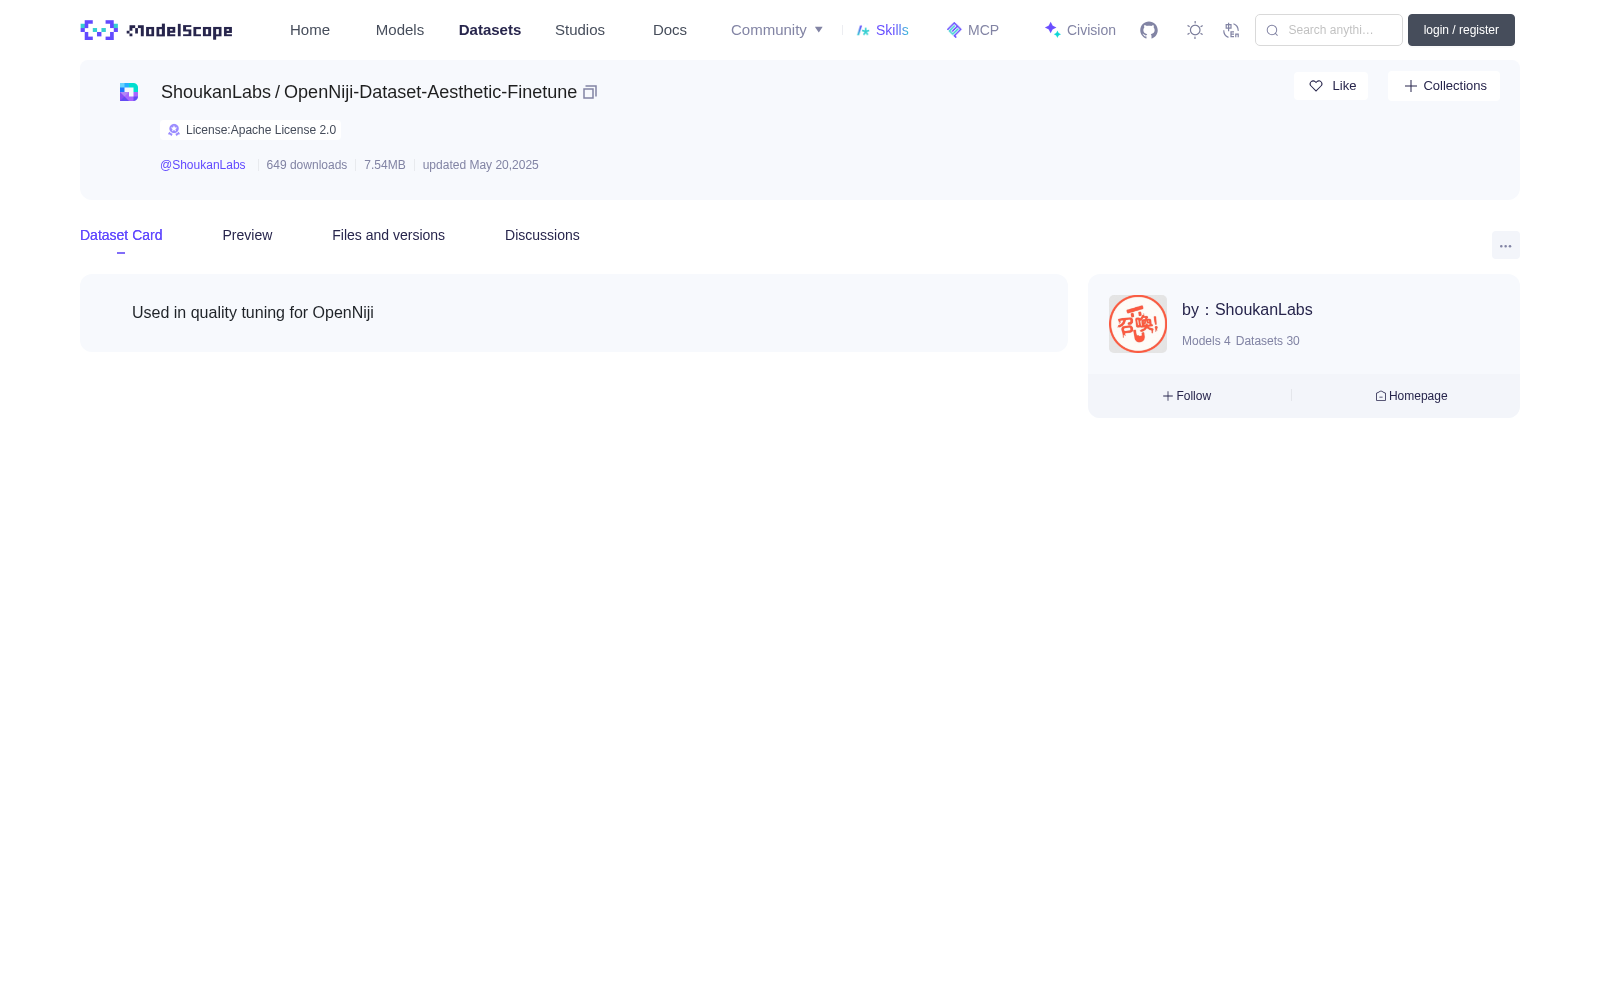The image size is (1600, 1000).
Task: Click the updated May 20,2025 text
Action: [x=480, y=165]
